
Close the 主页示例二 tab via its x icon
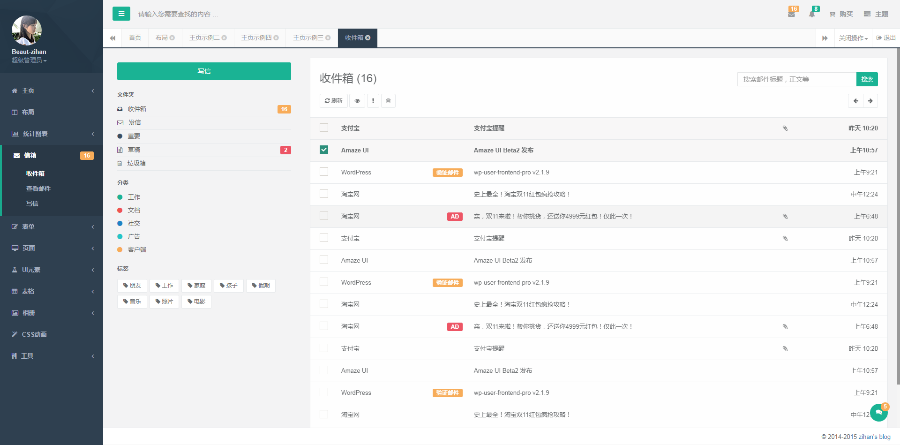[x=224, y=38]
